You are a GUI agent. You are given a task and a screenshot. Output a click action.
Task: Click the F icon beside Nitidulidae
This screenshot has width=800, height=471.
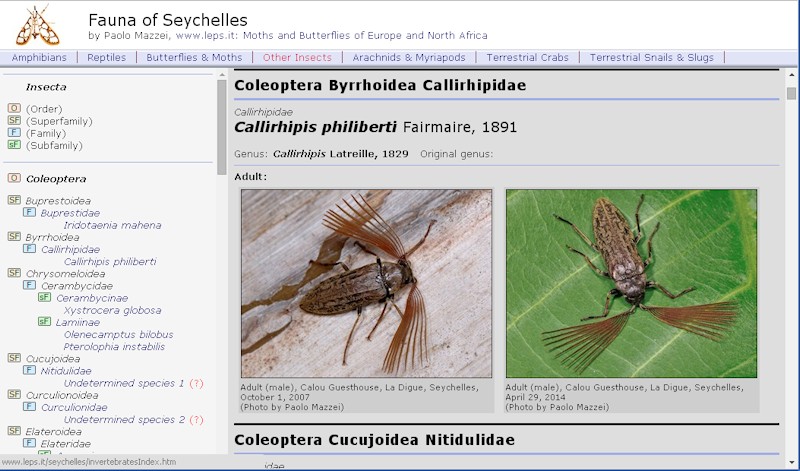(x=29, y=370)
